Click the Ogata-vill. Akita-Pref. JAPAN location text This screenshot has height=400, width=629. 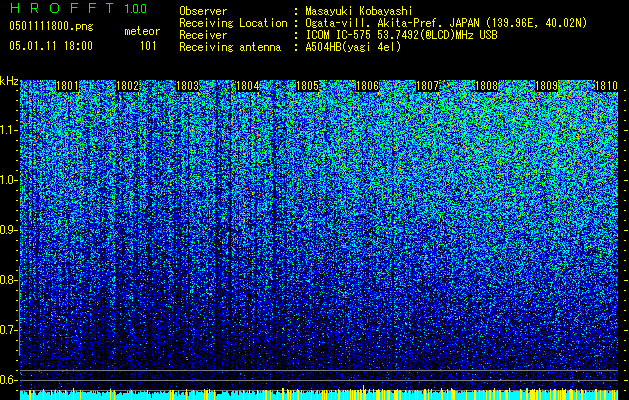click(446, 23)
